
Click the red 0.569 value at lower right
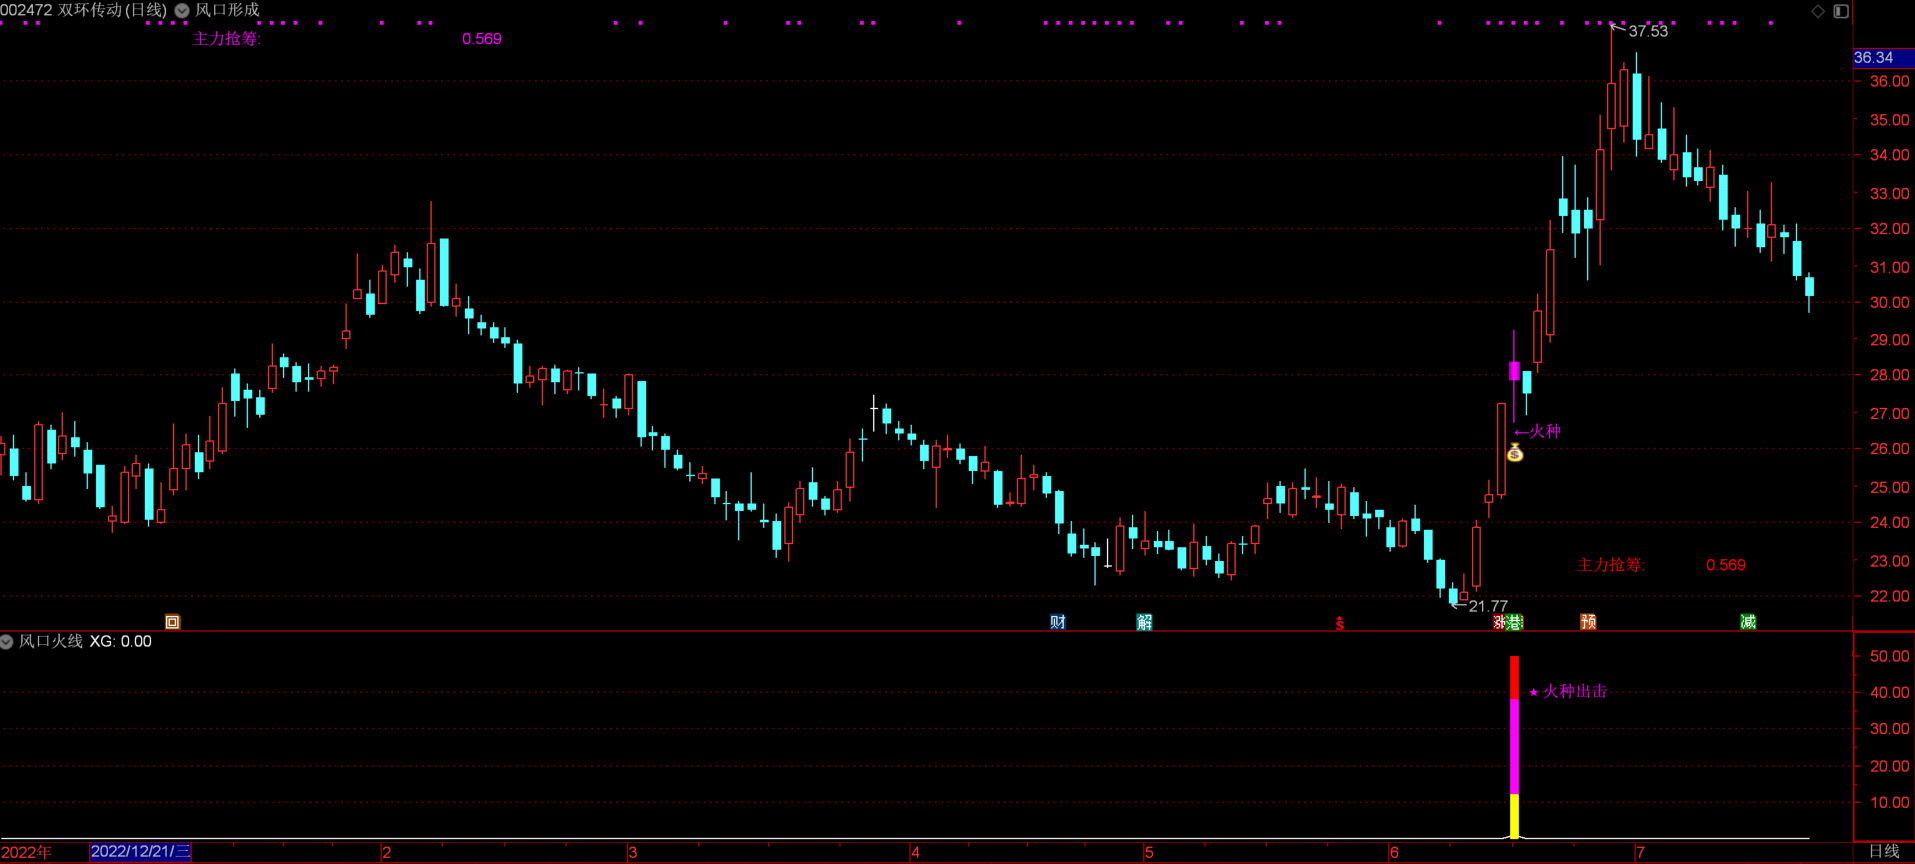(1726, 565)
